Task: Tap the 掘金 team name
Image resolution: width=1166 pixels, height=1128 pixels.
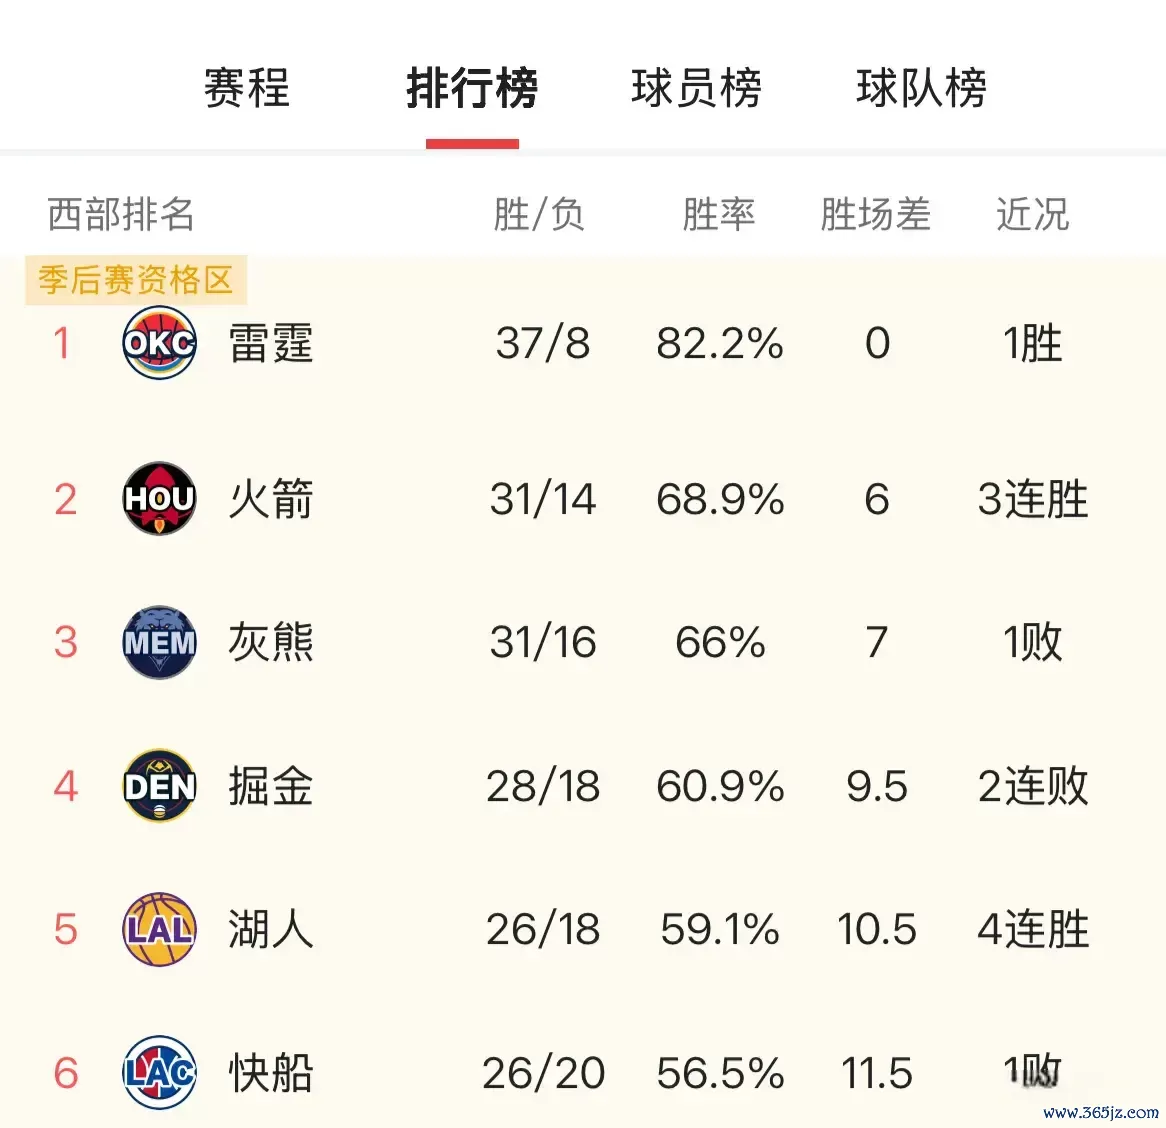Action: (271, 786)
